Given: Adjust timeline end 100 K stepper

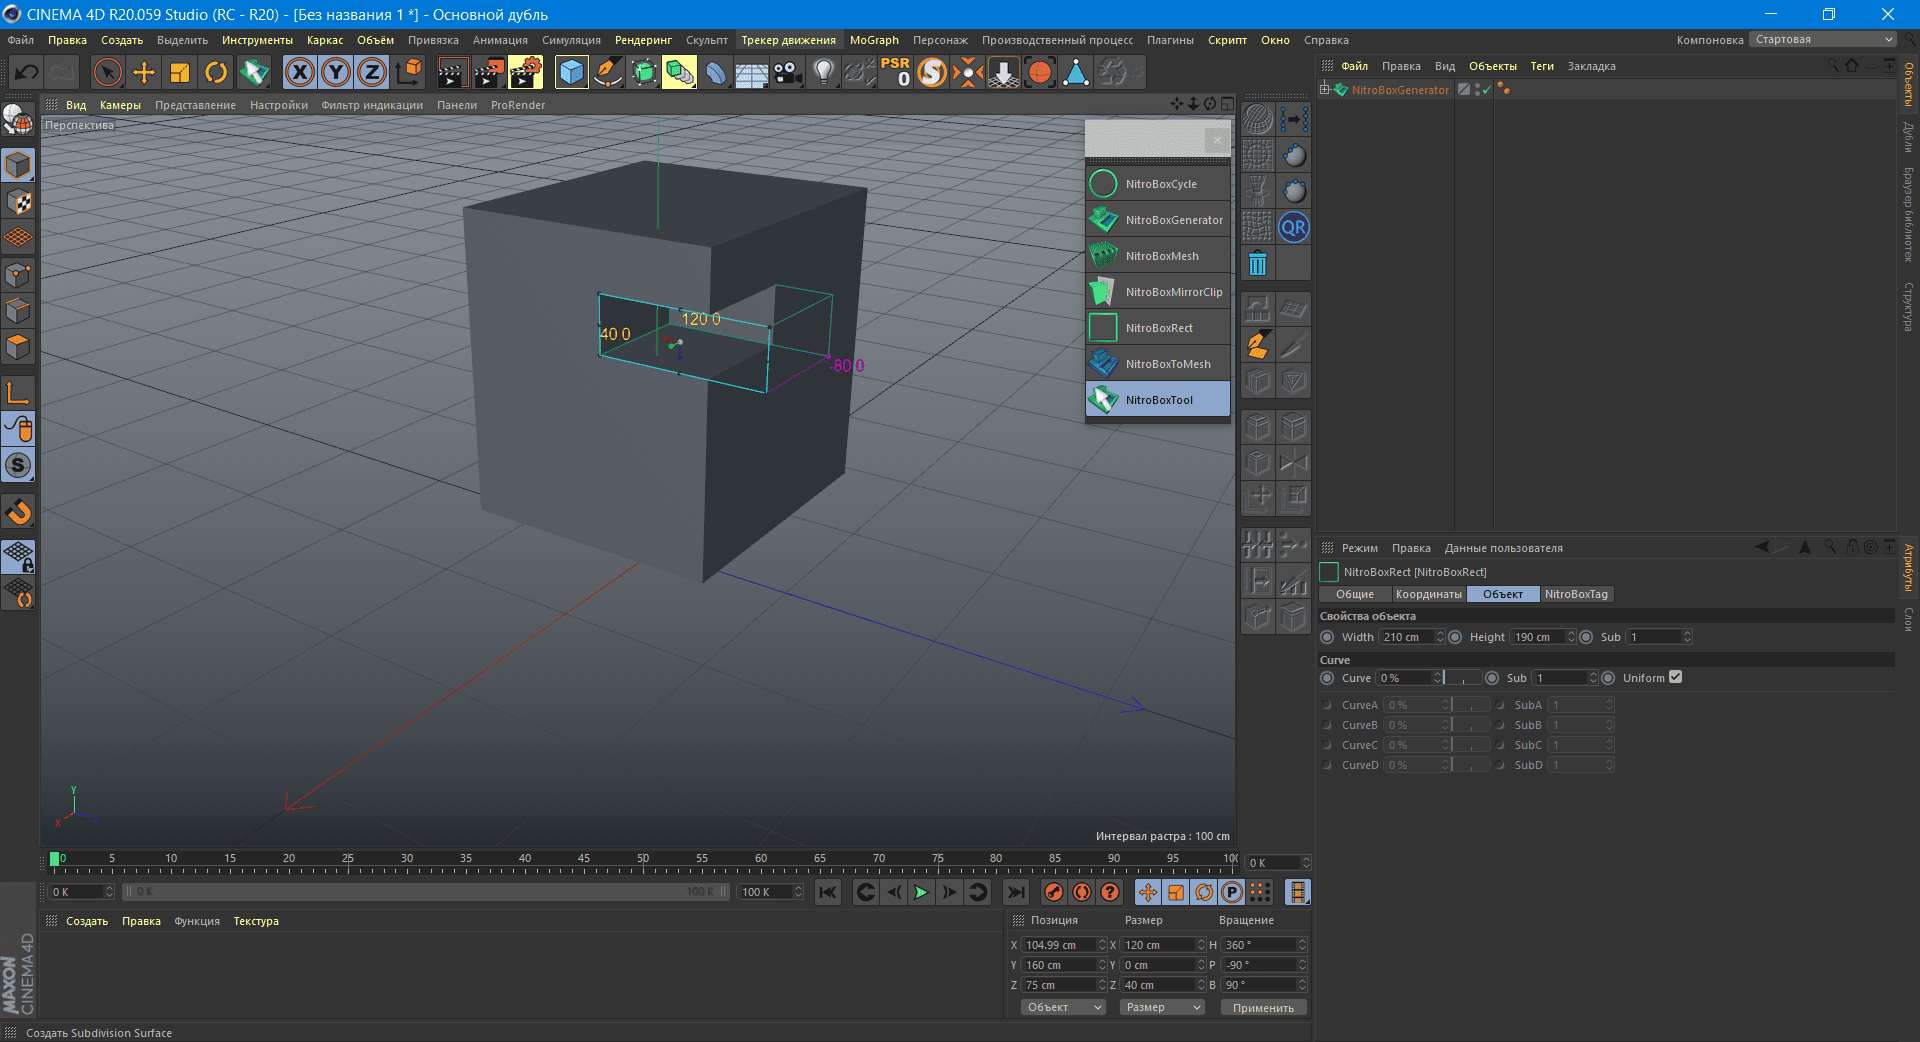Looking at the screenshot, I should (798, 892).
